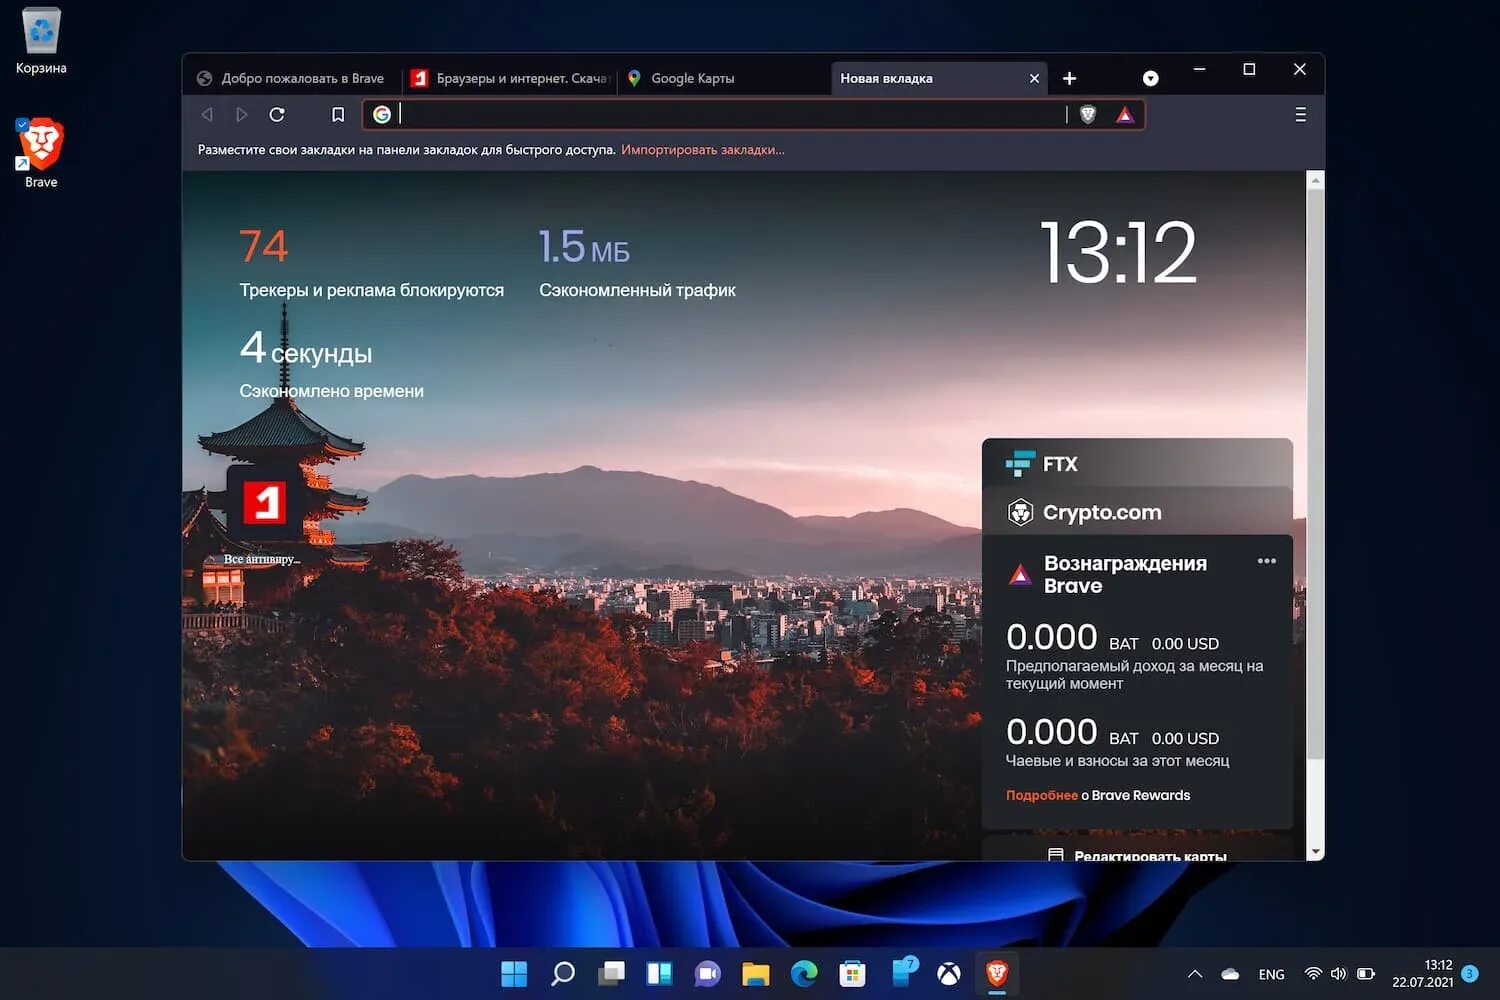1500x1000 pixels.
Task: Click OneDrive cloud tray icon
Action: (x=1231, y=974)
